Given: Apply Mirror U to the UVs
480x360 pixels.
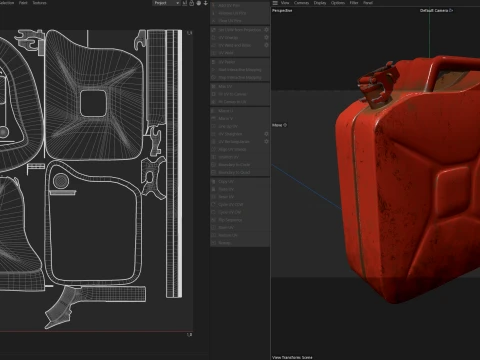Looking at the screenshot, I should (240, 111).
